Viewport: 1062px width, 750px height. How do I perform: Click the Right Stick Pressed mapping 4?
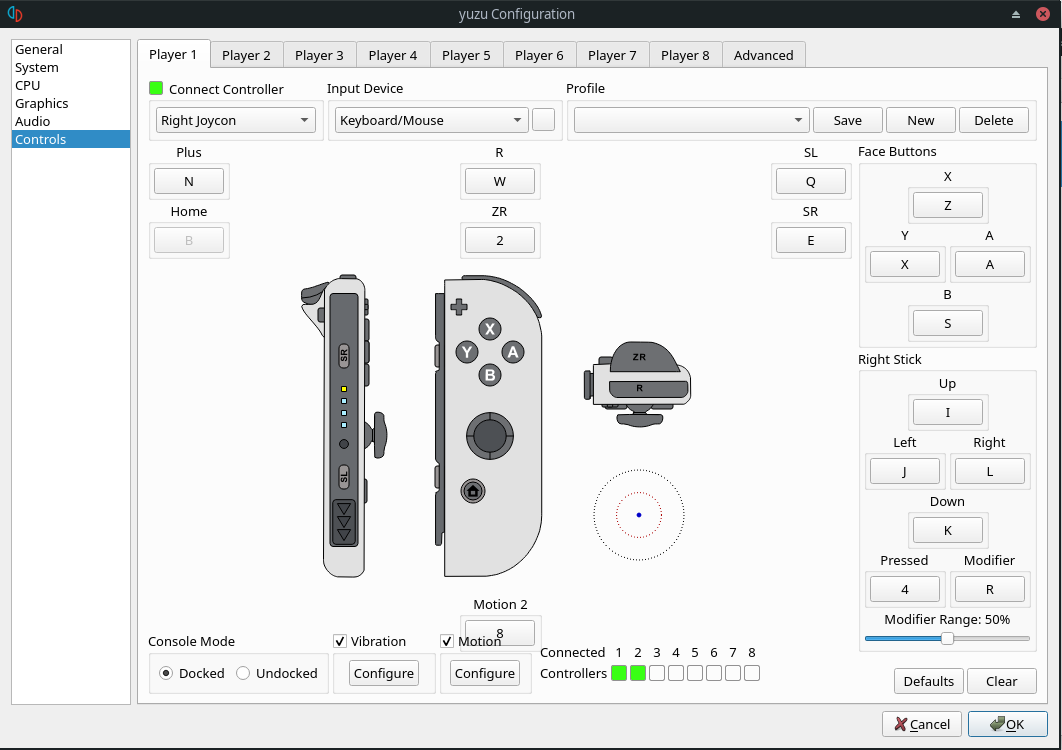(905, 589)
